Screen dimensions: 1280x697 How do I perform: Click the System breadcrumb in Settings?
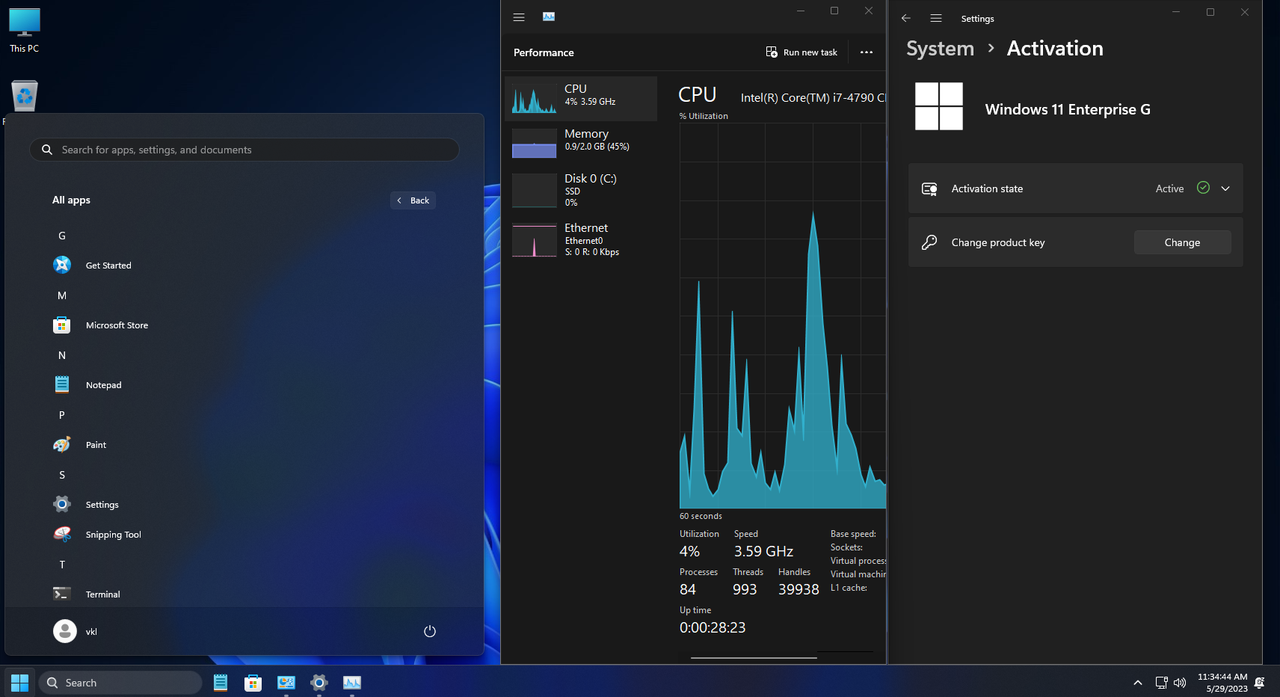click(x=940, y=48)
